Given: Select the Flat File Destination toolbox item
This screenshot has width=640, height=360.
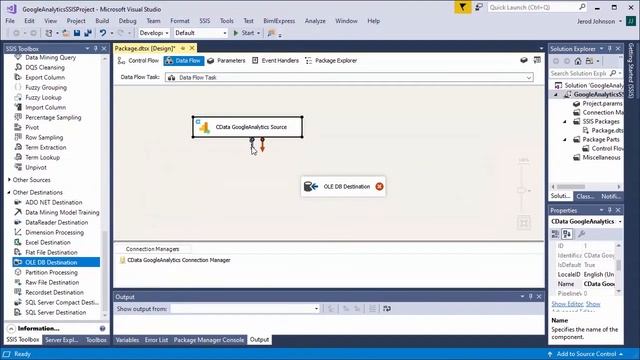Looking at the screenshot, I should click(51, 252).
